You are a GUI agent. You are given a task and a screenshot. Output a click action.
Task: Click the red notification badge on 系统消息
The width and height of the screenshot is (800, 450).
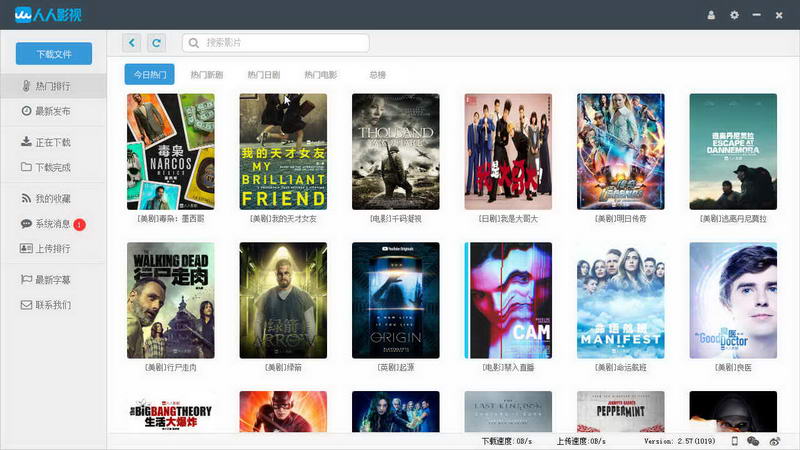coord(79,224)
